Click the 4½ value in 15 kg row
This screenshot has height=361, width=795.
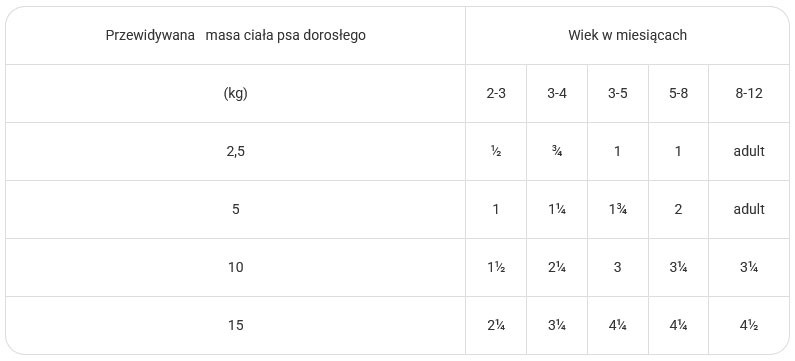tap(749, 325)
